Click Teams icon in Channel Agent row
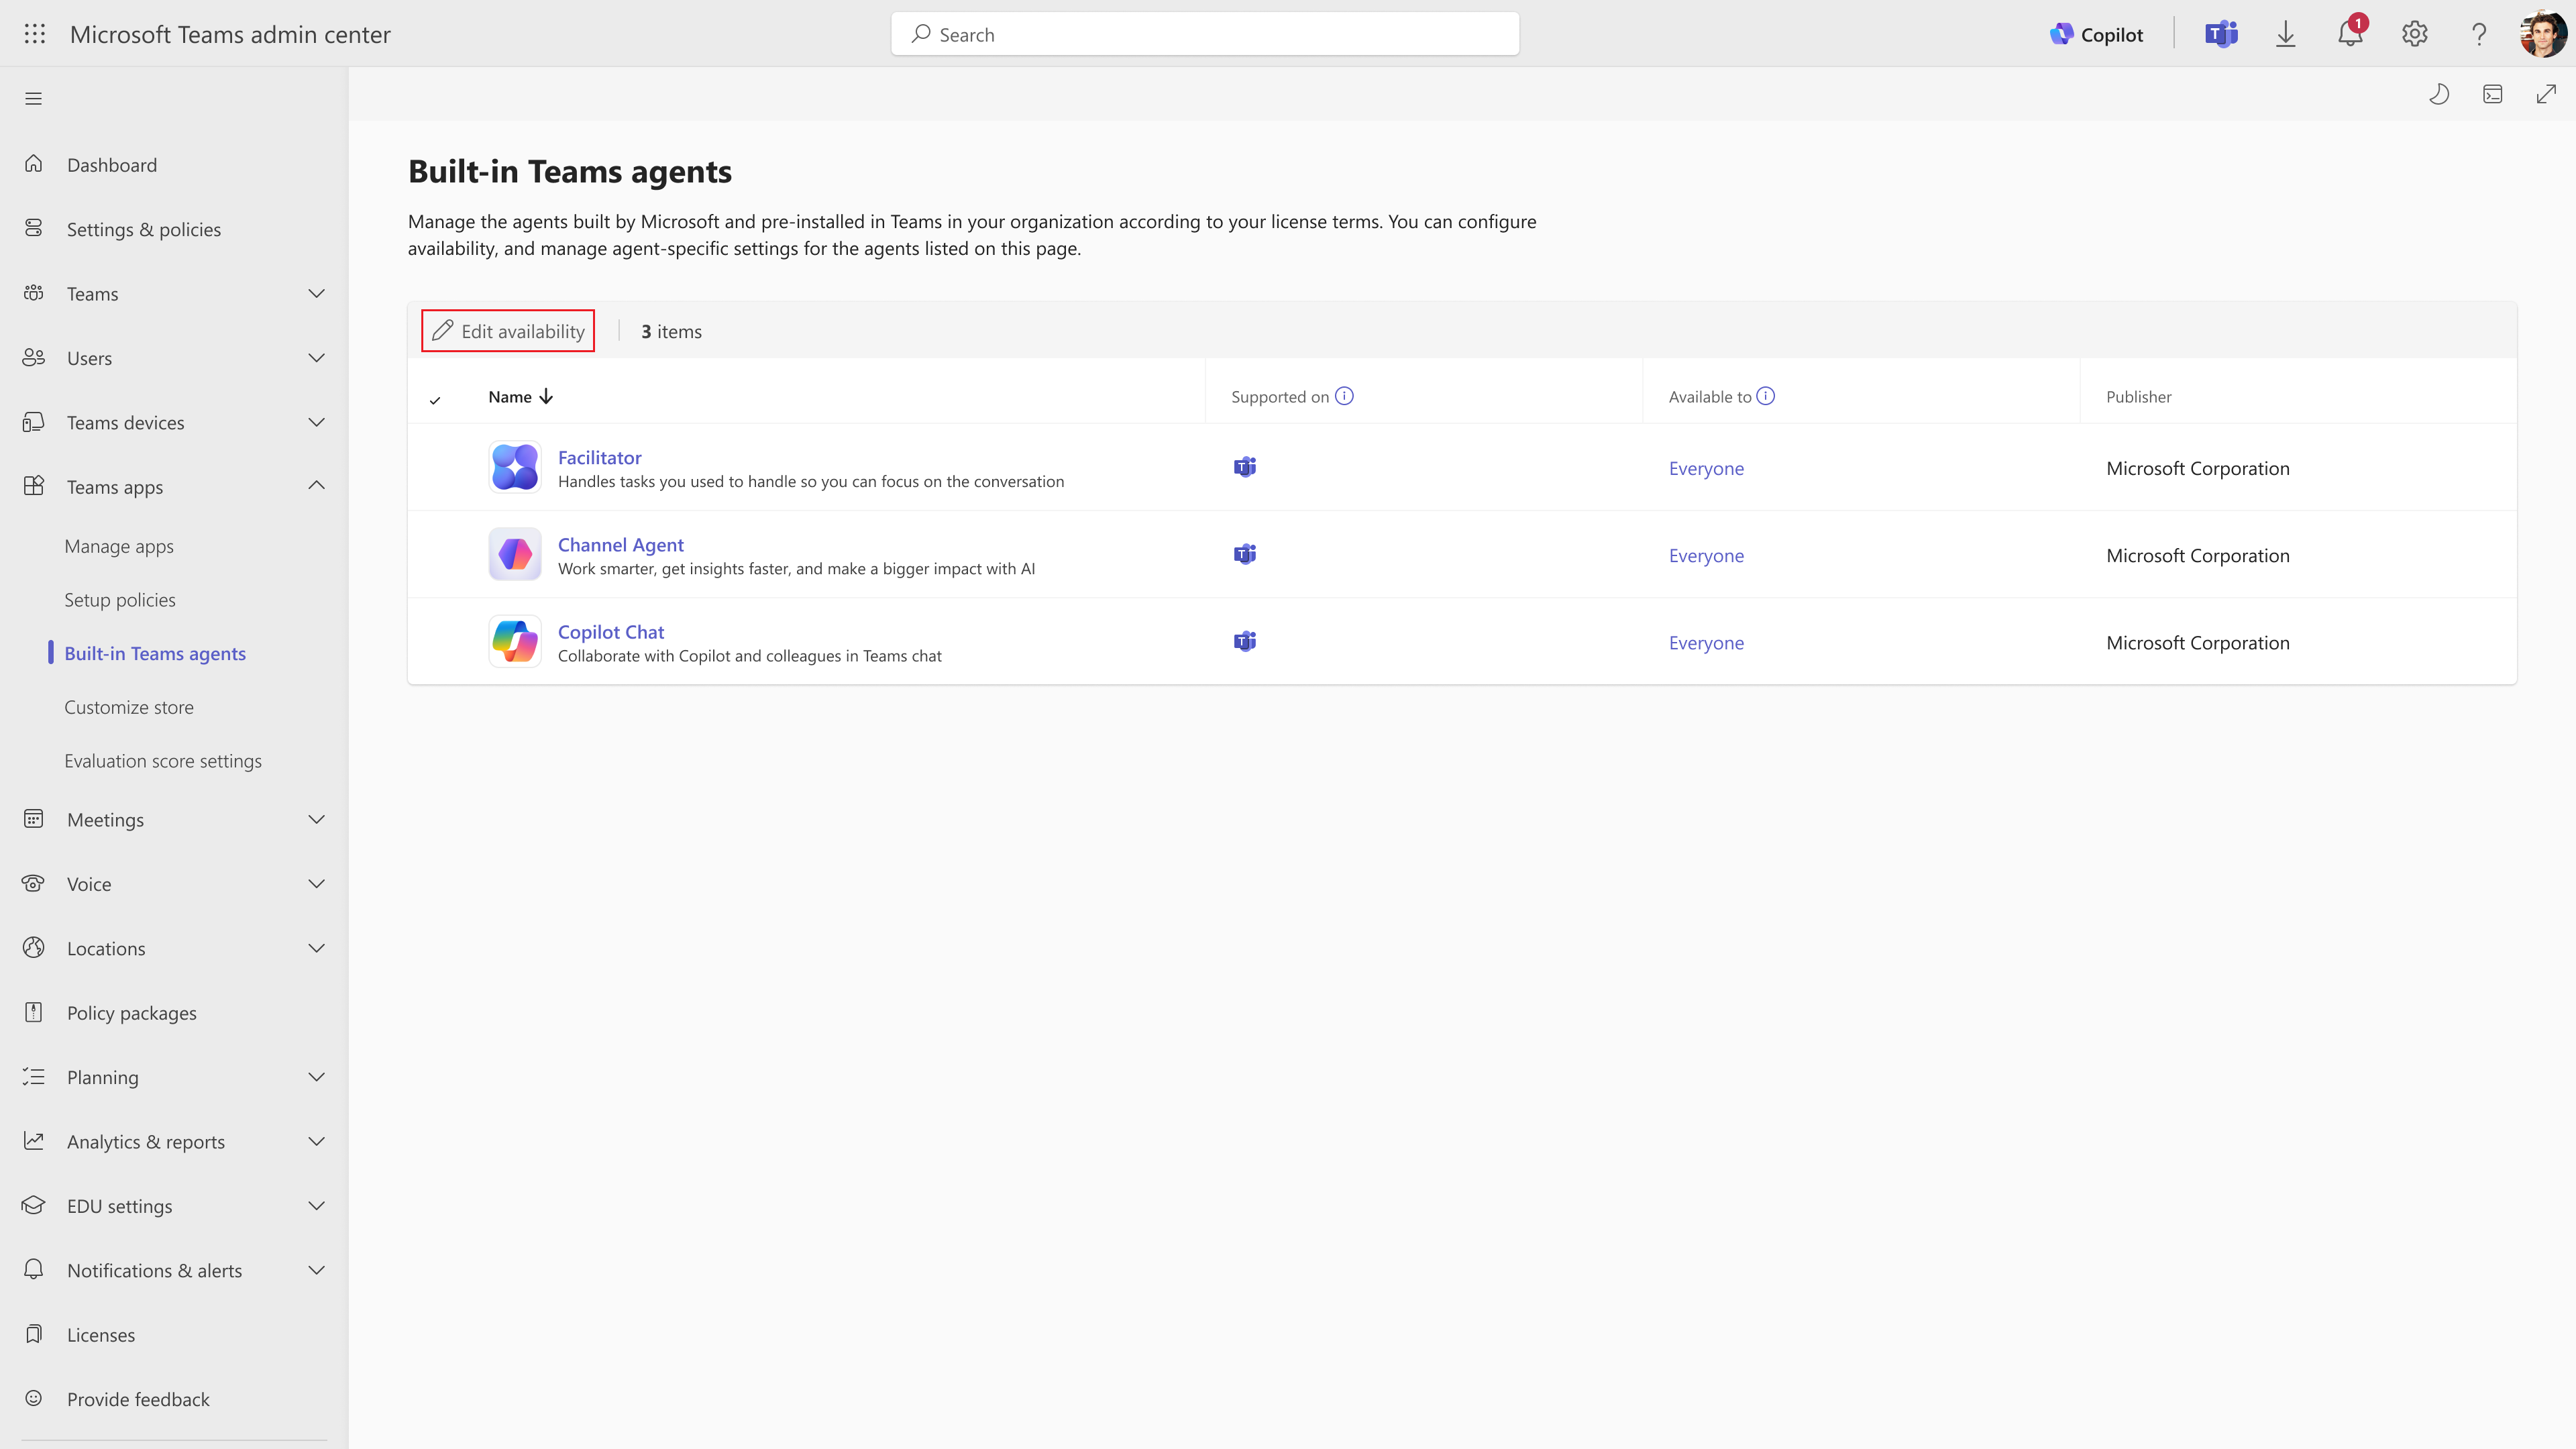The width and height of the screenshot is (2576, 1449). click(1245, 554)
